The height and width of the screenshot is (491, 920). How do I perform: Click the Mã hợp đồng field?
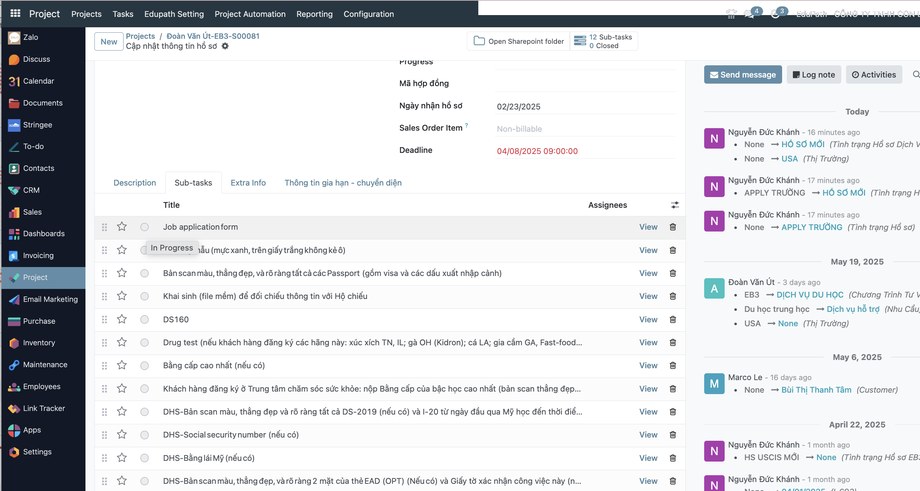click(586, 84)
